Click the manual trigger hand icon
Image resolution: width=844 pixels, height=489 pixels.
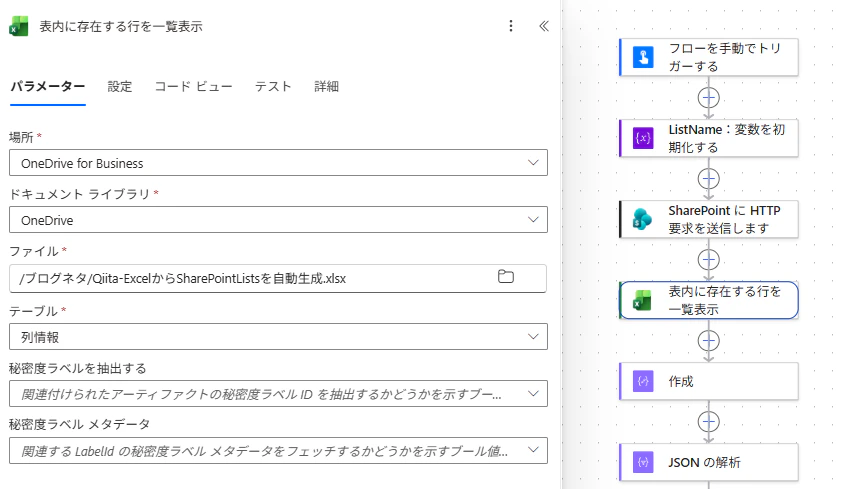(x=643, y=57)
